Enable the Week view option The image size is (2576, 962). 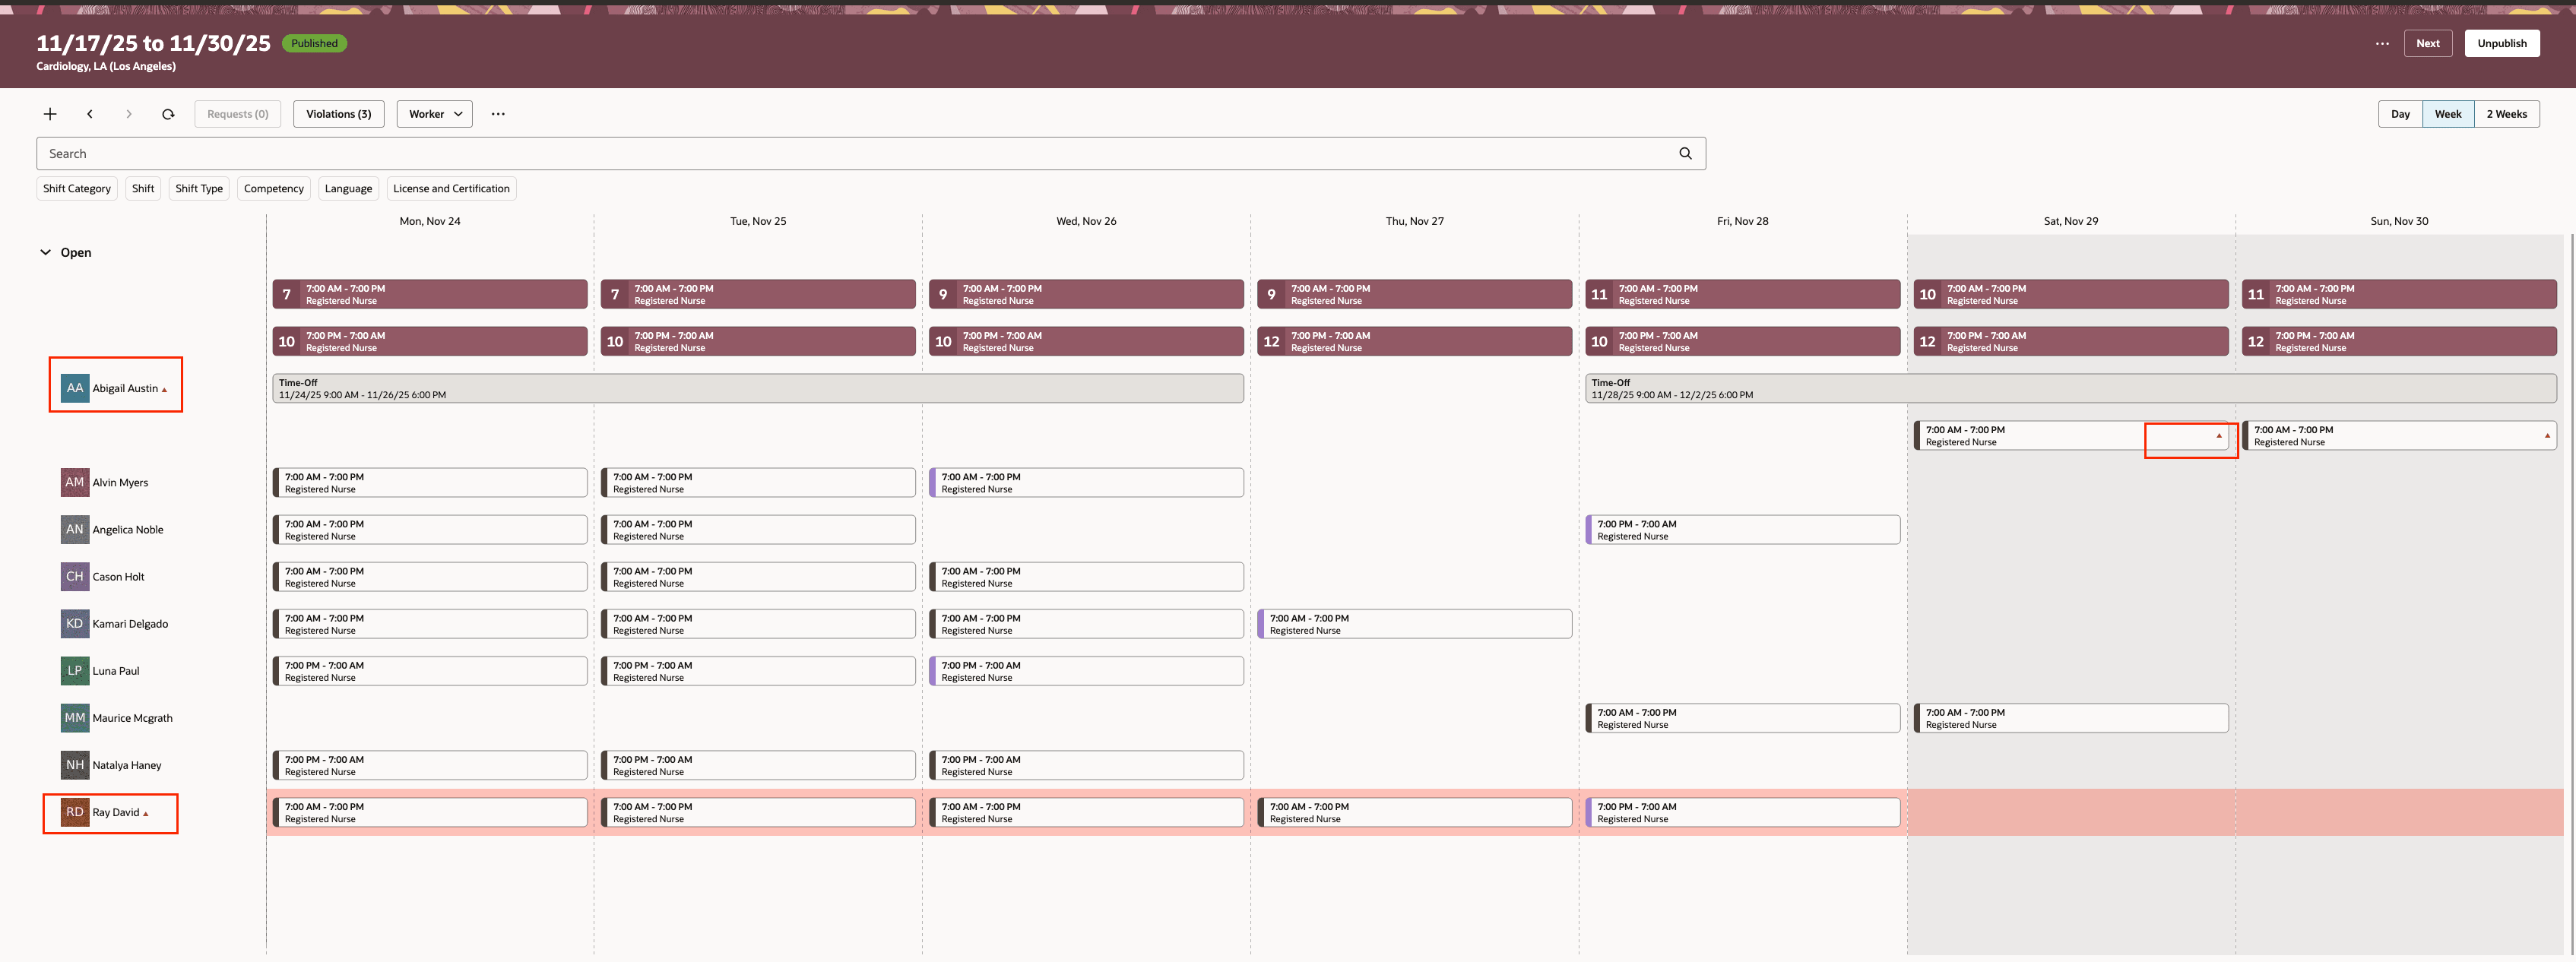pos(2448,113)
